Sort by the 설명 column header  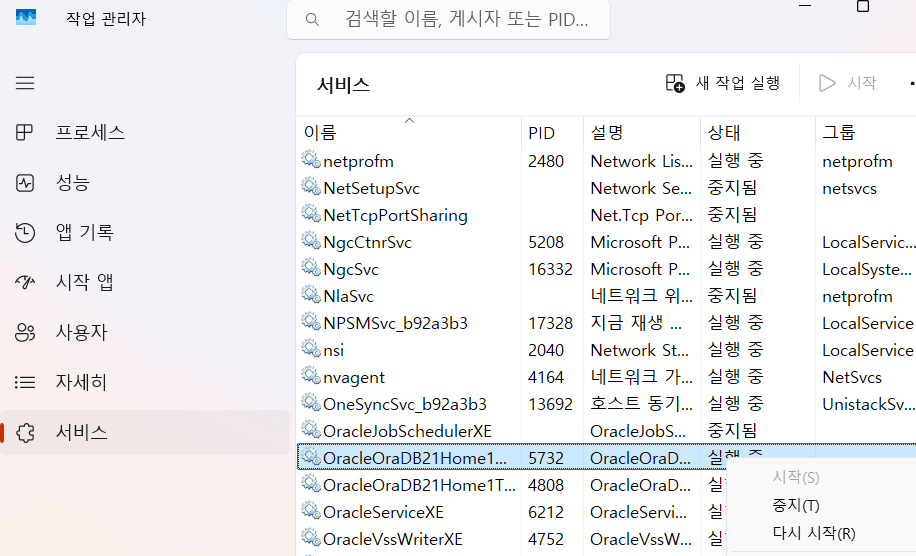click(x=641, y=133)
